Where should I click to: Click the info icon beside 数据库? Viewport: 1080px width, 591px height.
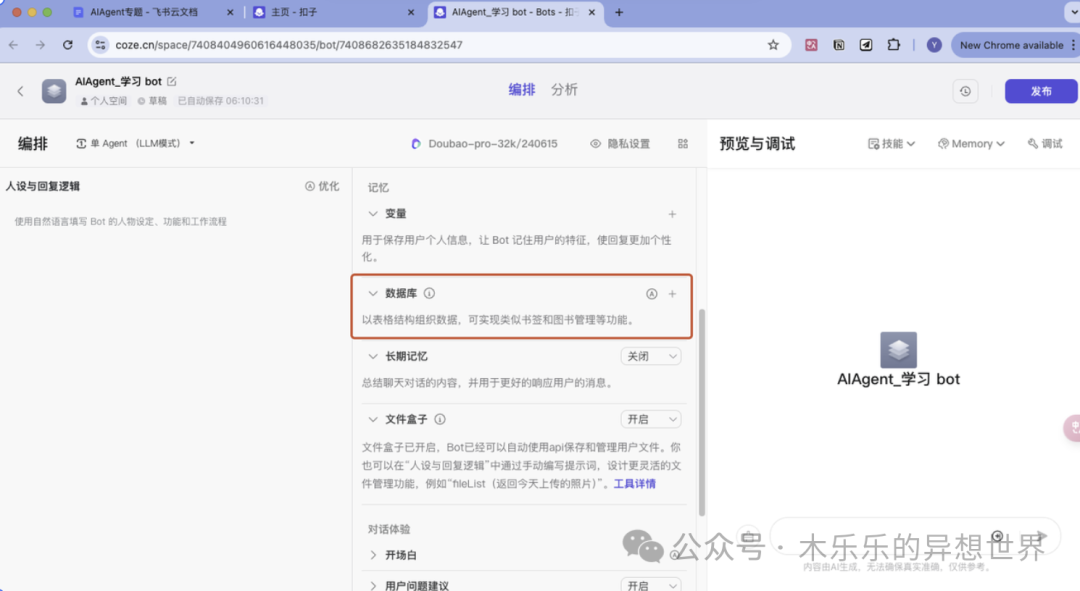pyautogui.click(x=429, y=294)
